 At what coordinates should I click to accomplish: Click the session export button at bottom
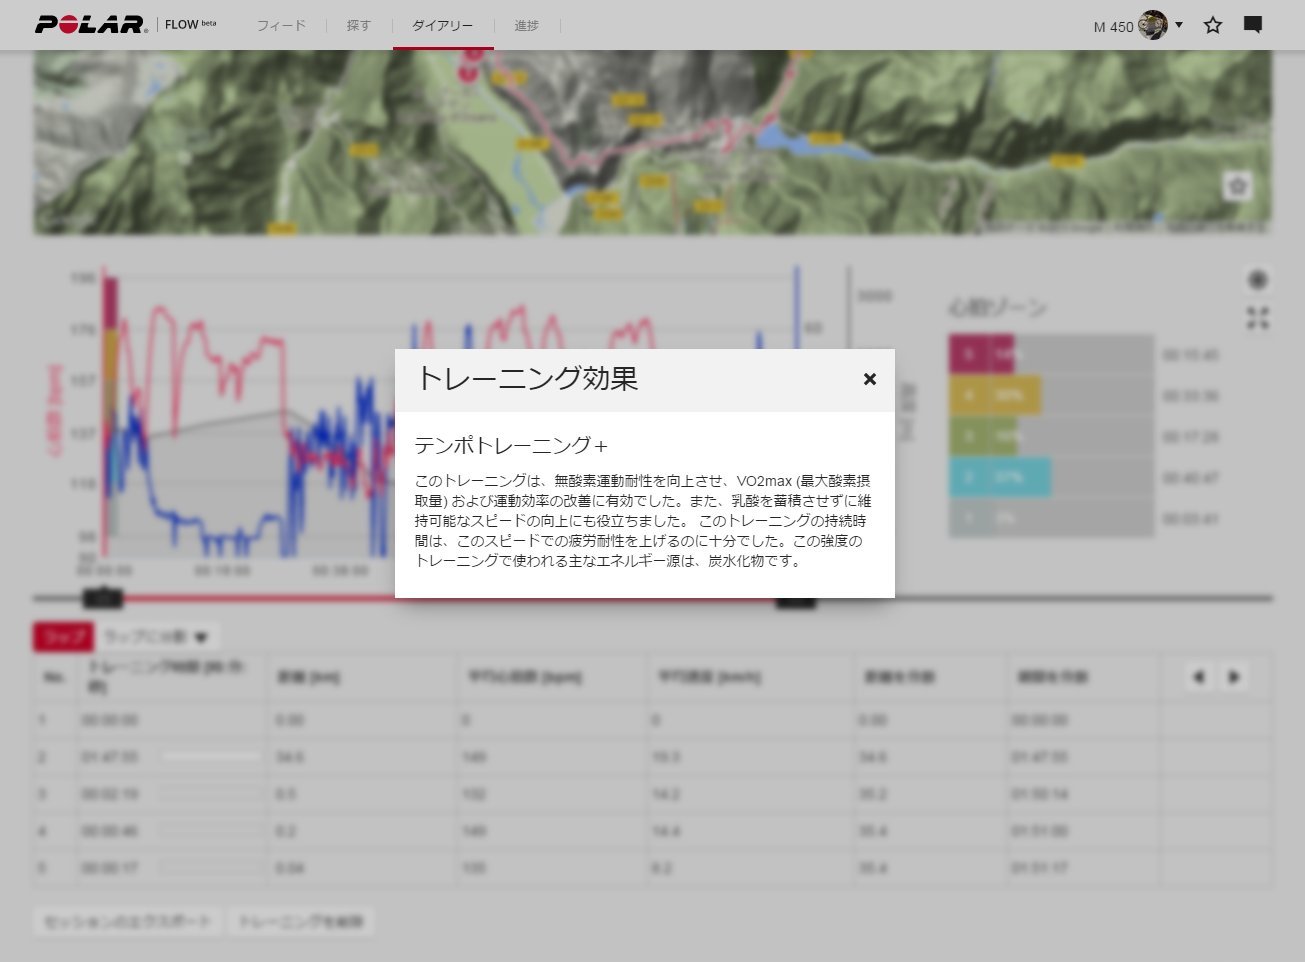pos(128,921)
